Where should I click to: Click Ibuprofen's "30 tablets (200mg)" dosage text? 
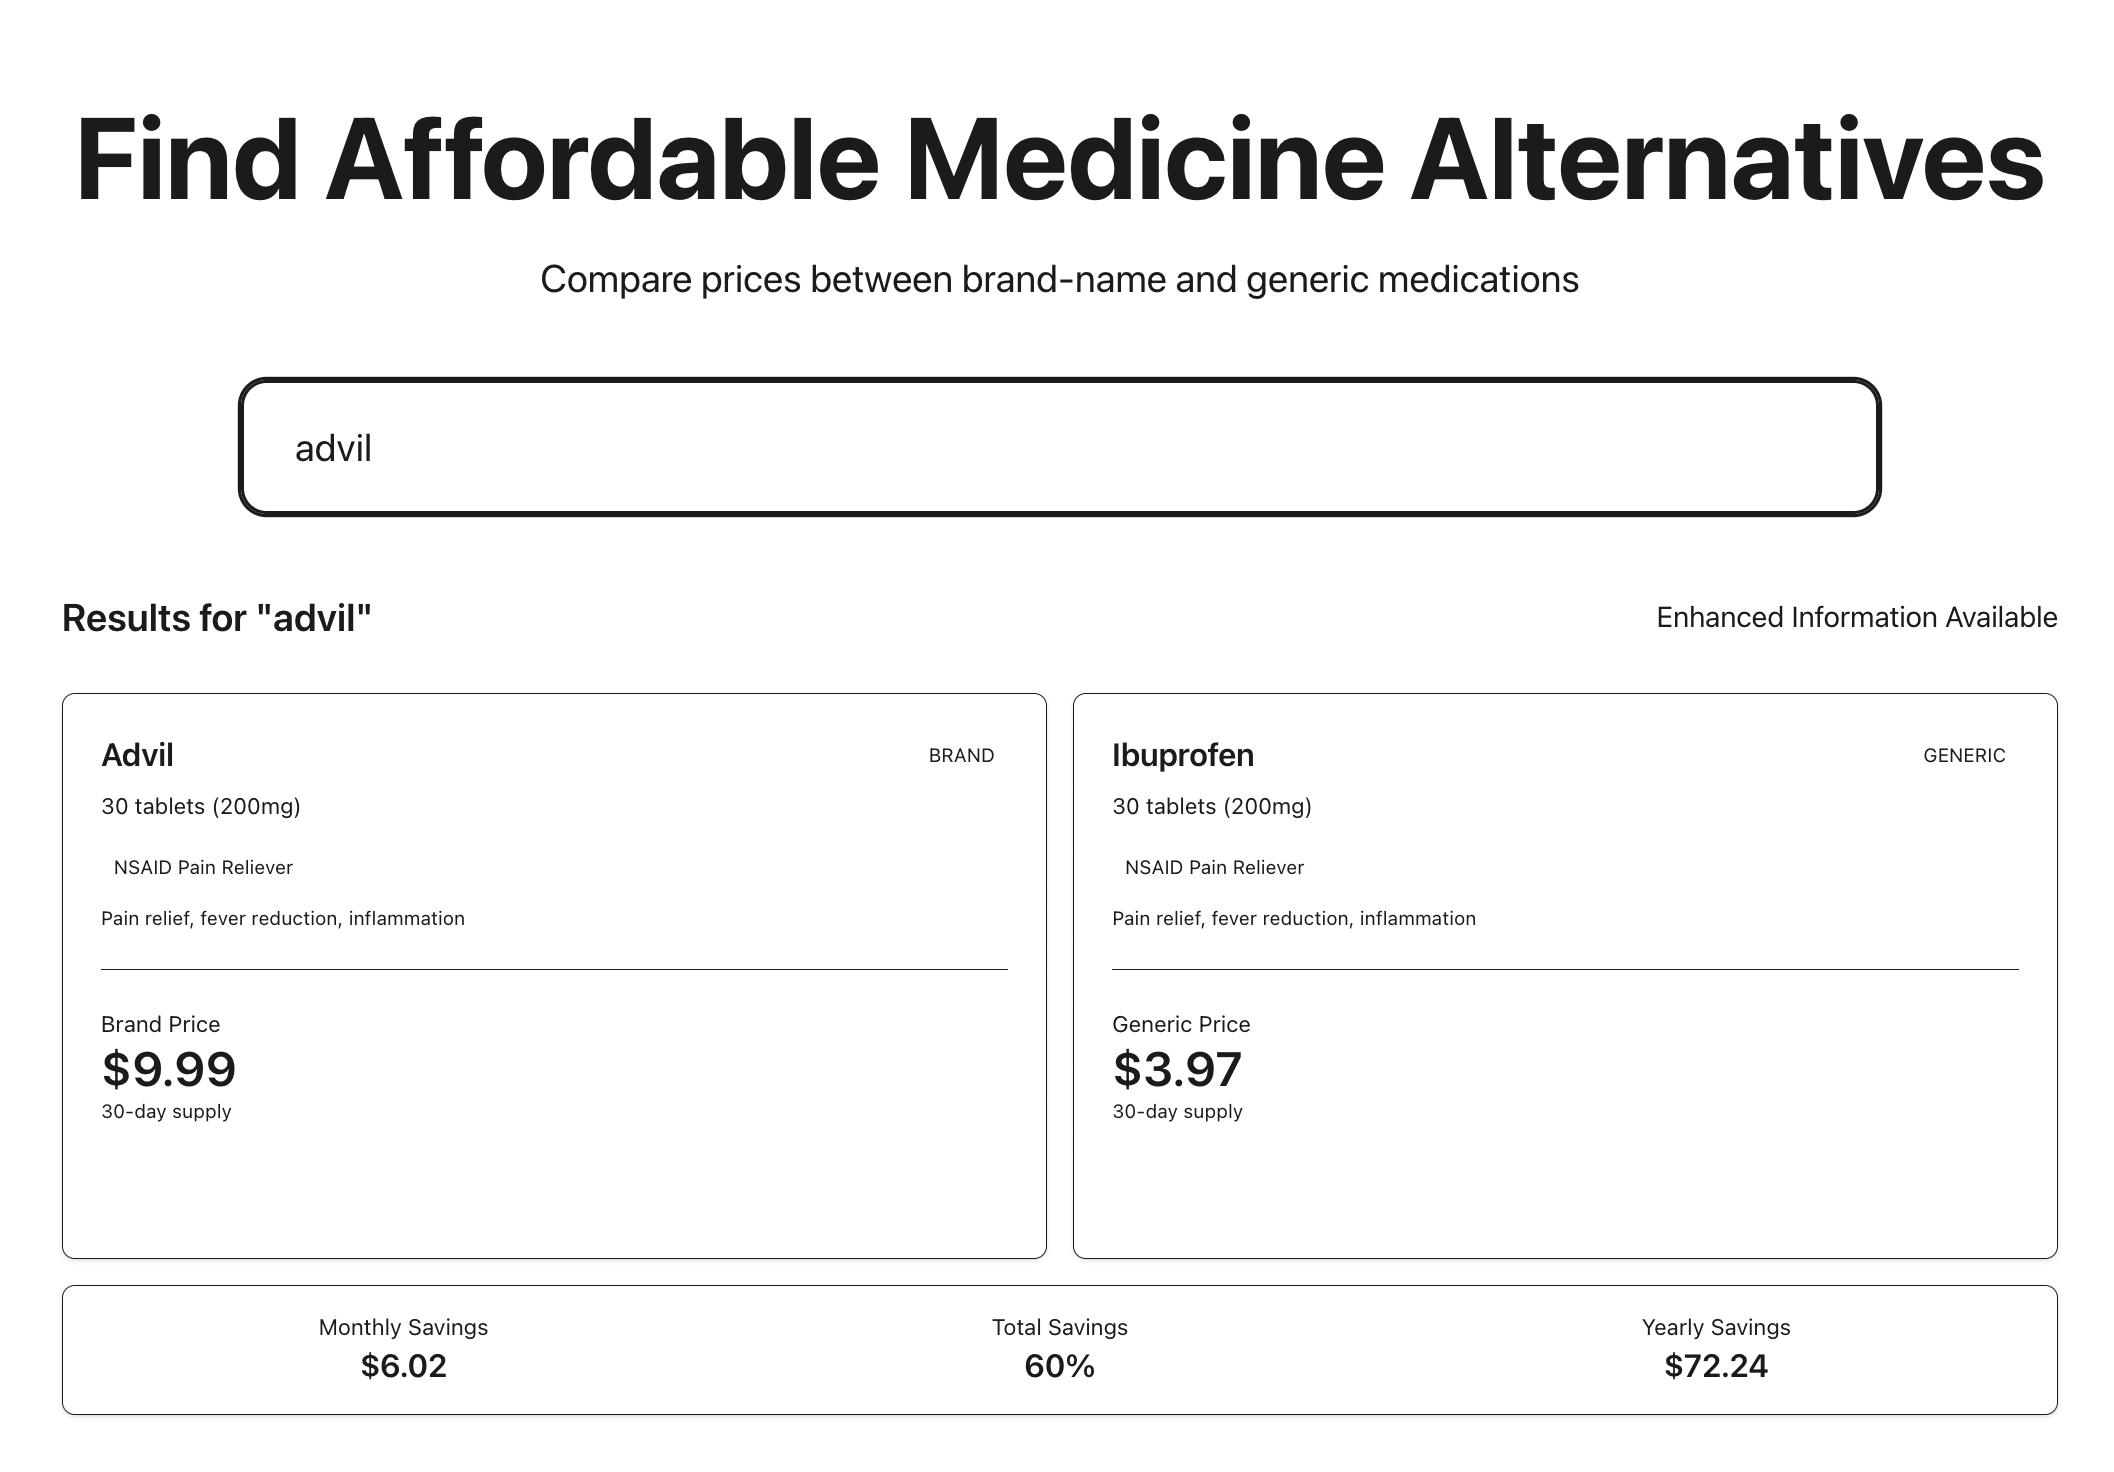[1211, 806]
